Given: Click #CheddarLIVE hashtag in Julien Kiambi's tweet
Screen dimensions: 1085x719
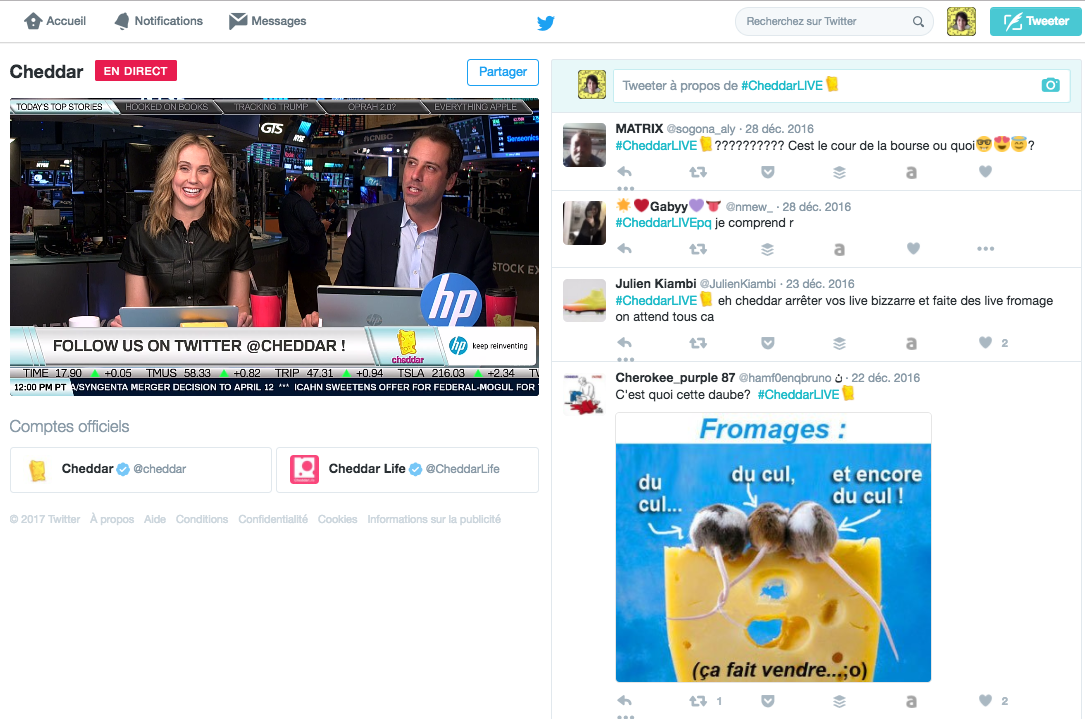Looking at the screenshot, I should [656, 300].
